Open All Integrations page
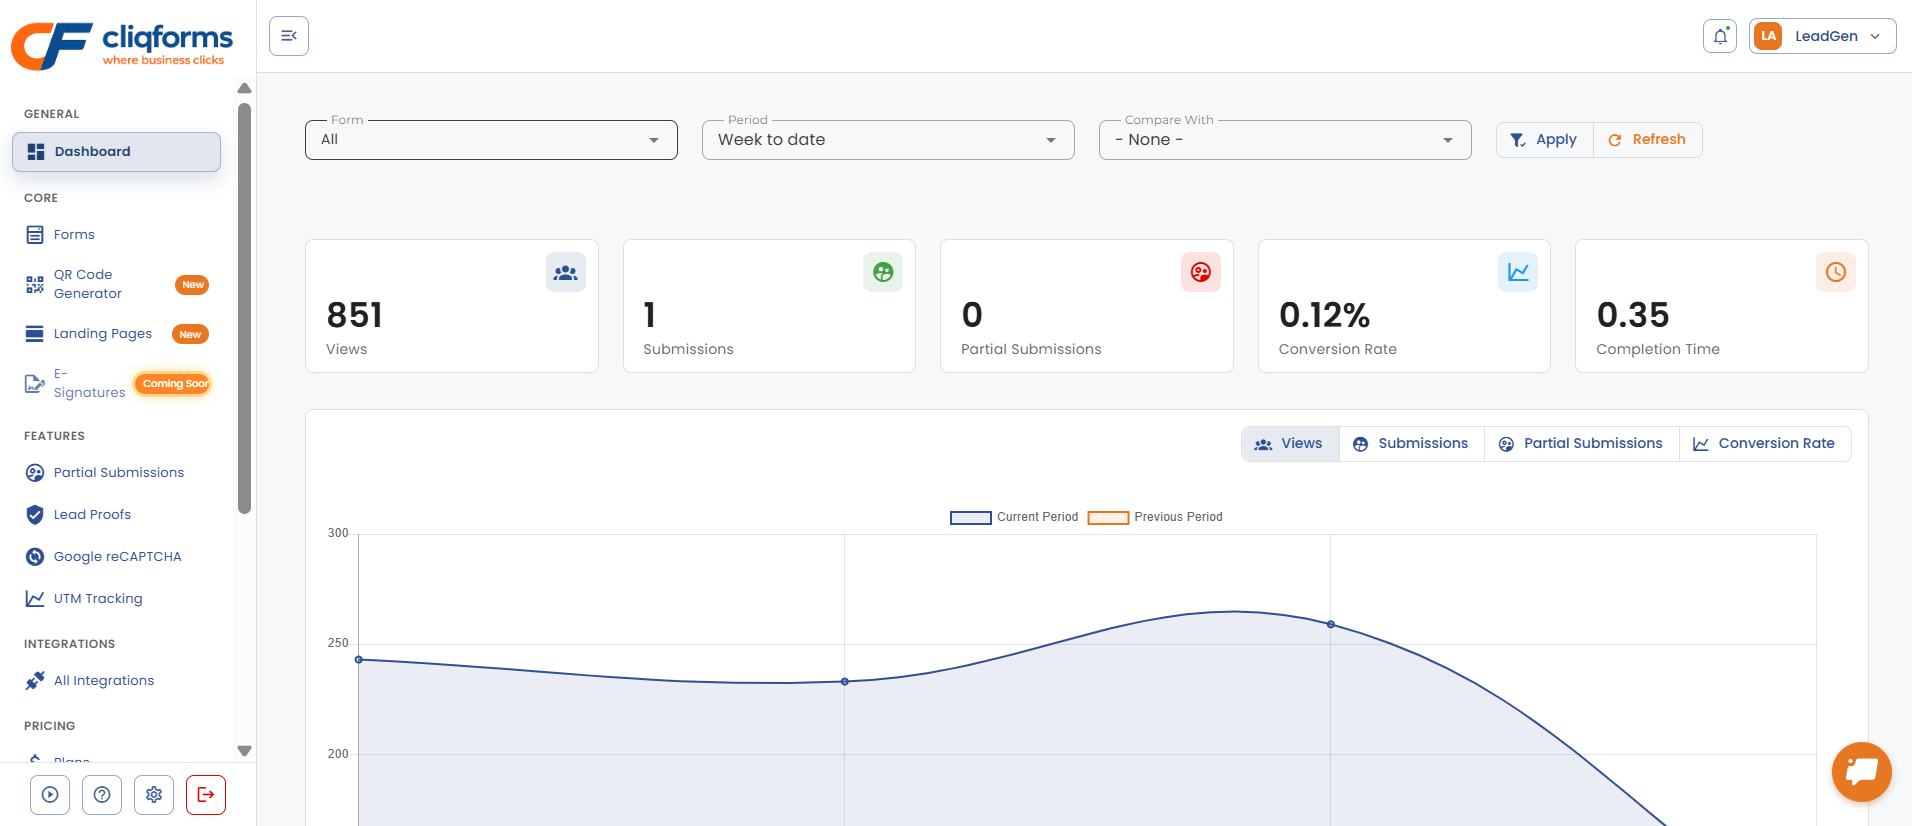1912x826 pixels. click(104, 681)
